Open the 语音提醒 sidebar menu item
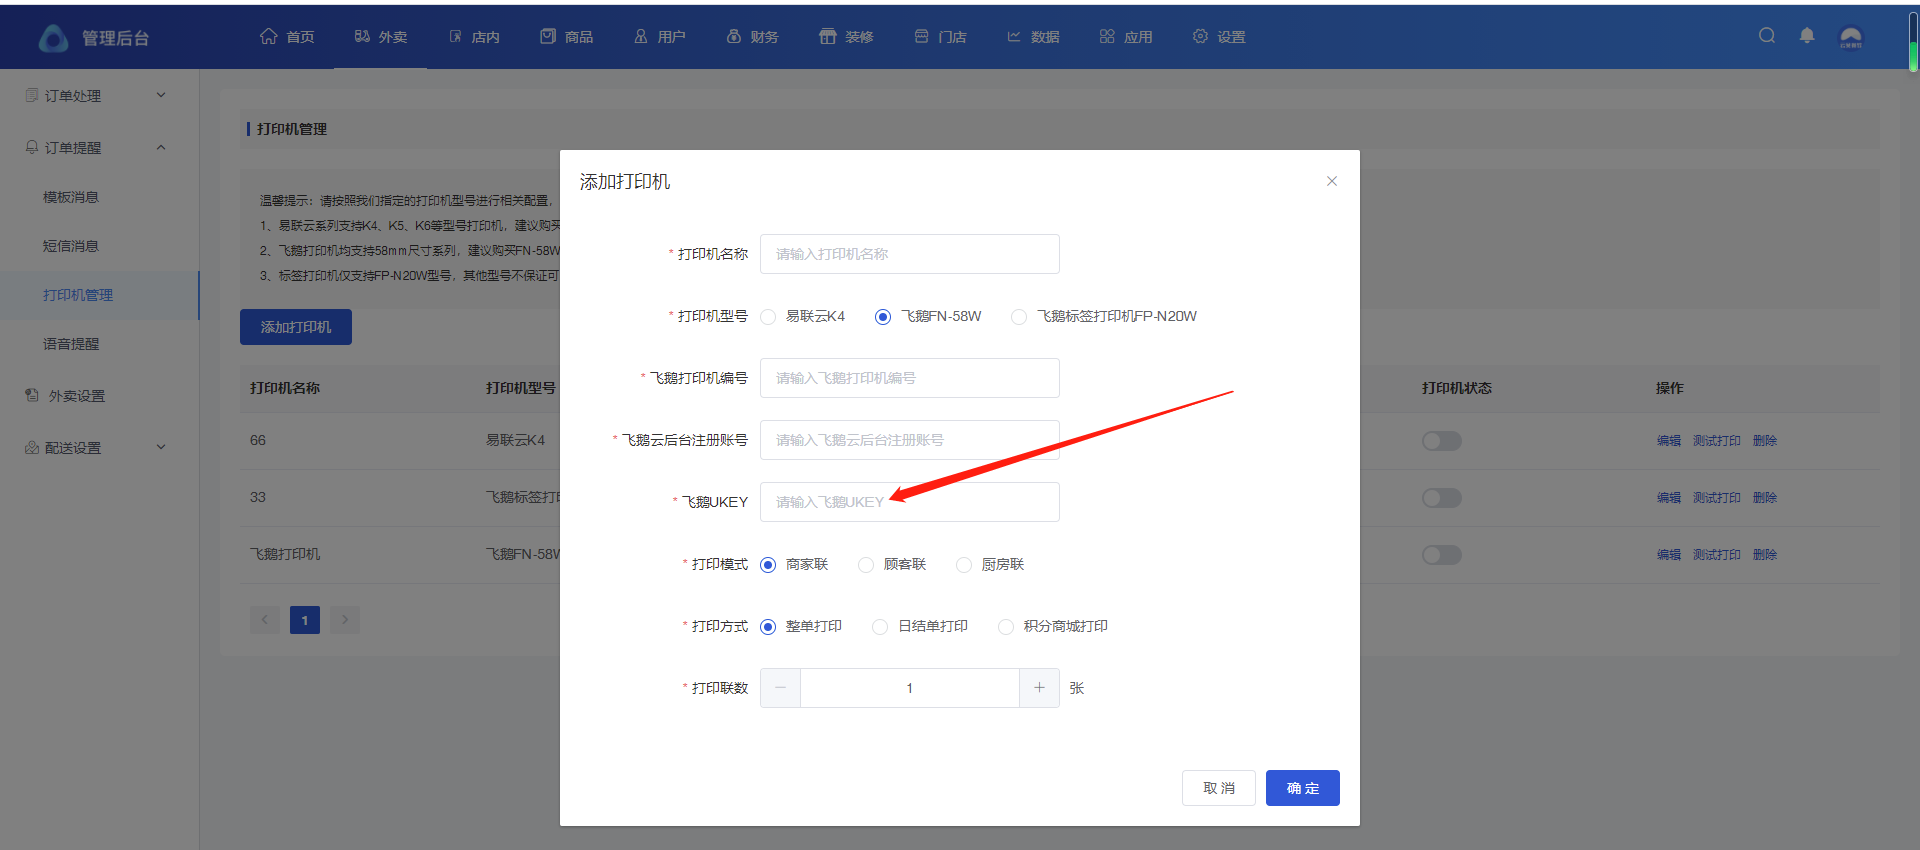 tap(71, 344)
